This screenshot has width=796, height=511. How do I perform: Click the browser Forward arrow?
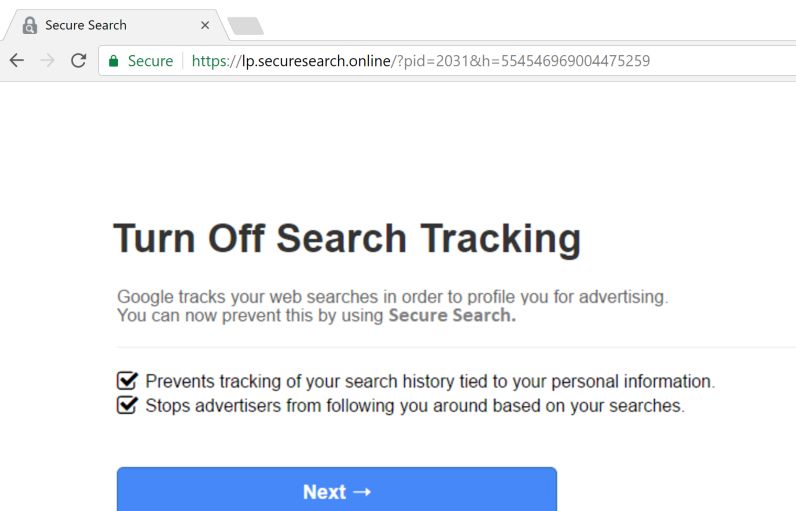(x=47, y=61)
